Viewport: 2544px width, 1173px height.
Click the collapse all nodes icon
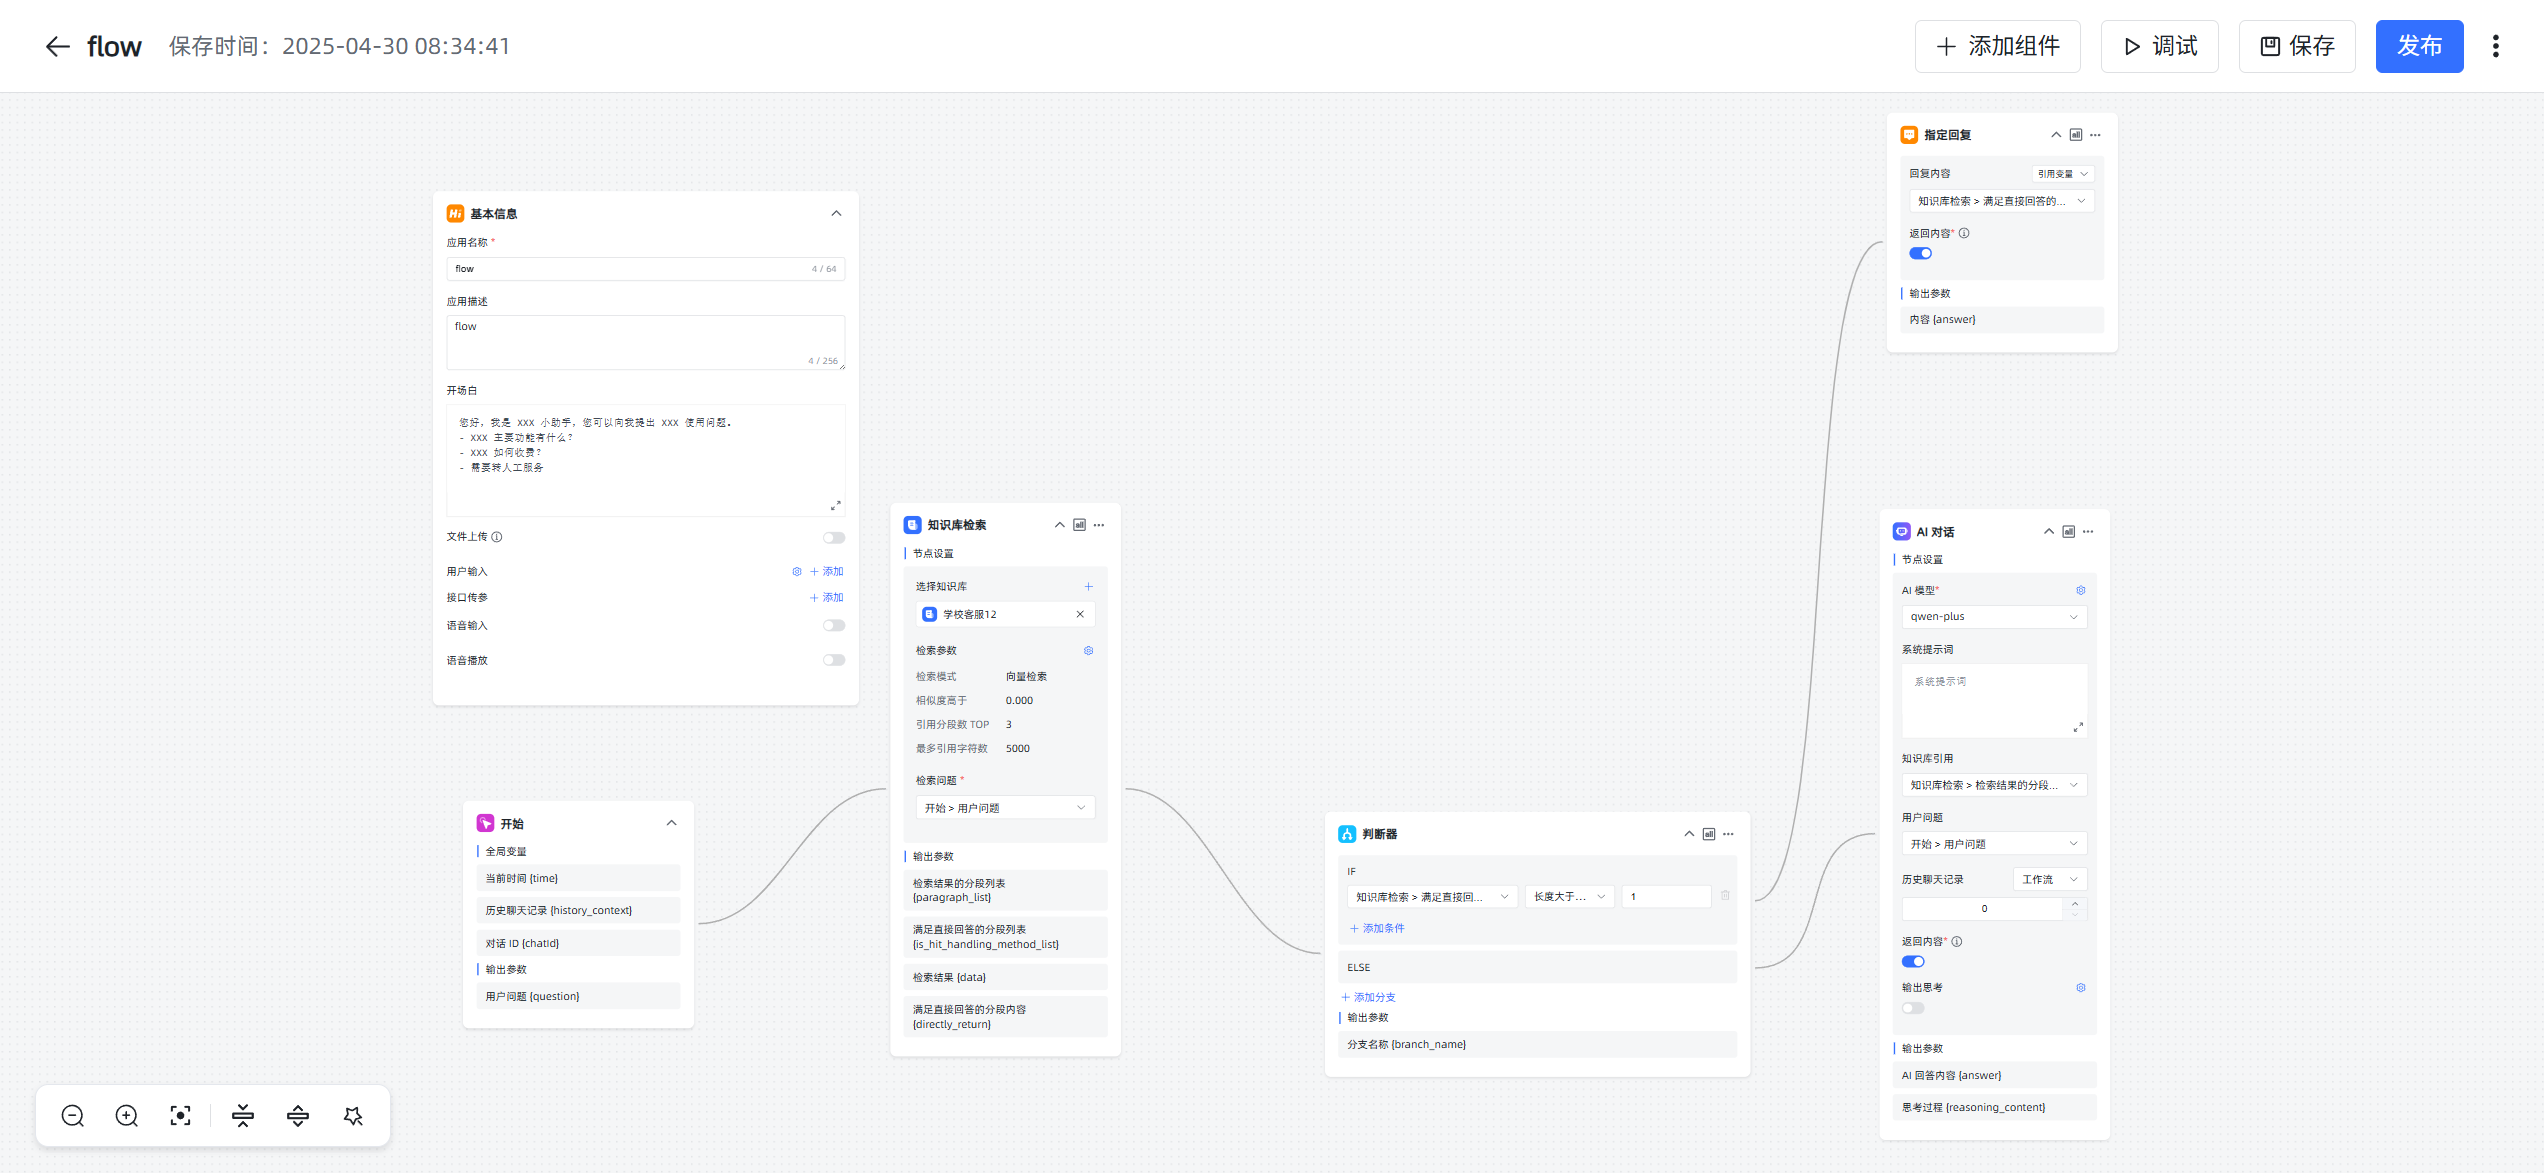(x=243, y=1116)
